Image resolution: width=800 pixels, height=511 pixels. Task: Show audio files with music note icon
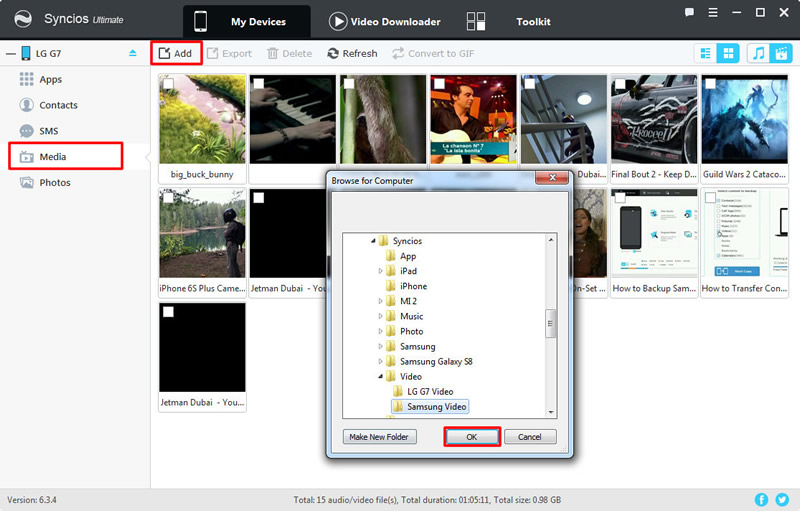759,53
